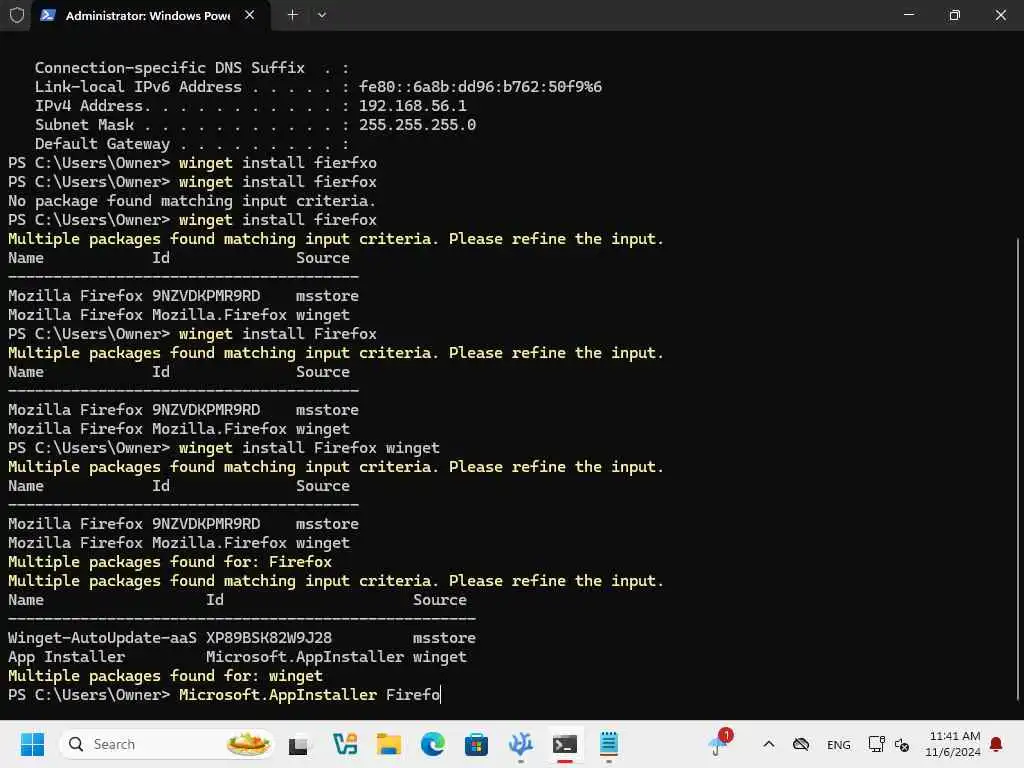Image resolution: width=1024 pixels, height=768 pixels.
Task: Click the Connection-specific DNS Suffix line
Action: pos(191,68)
